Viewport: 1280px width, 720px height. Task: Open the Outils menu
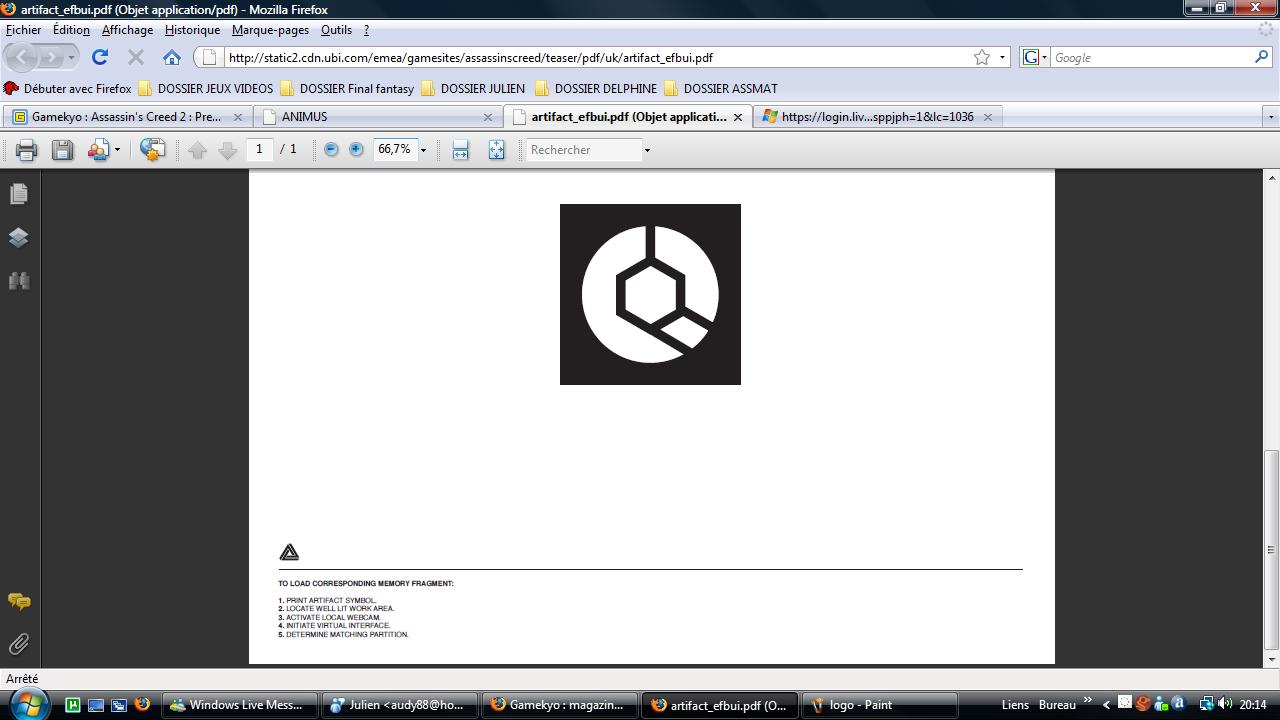336,30
